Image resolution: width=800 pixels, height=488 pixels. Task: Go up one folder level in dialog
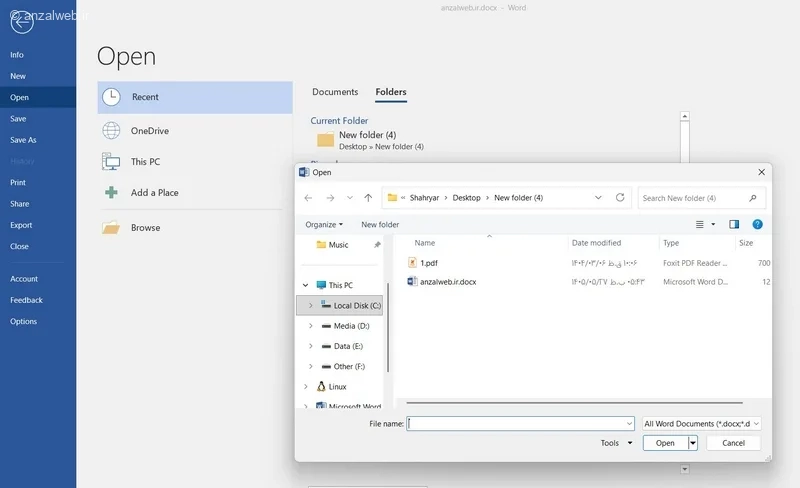coord(368,198)
